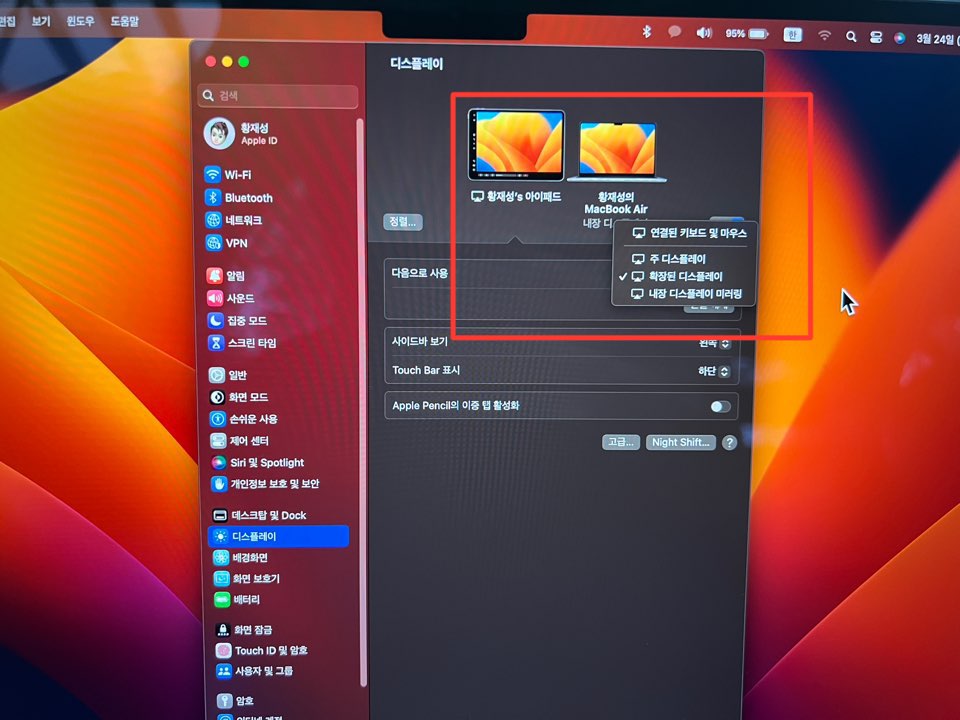Image resolution: width=960 pixels, height=720 pixels.
Task: Open Touch ID 및 암호 settings
Action: (x=261, y=650)
